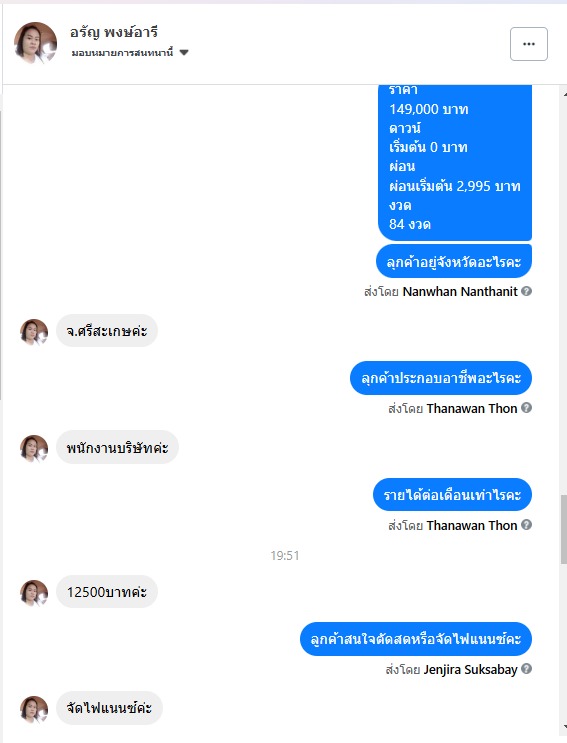Select the ลูกค้าอยู่จังหวัดอะไรคะ message bubble
Image resolution: width=567 pixels, height=743 pixels.
(454, 262)
